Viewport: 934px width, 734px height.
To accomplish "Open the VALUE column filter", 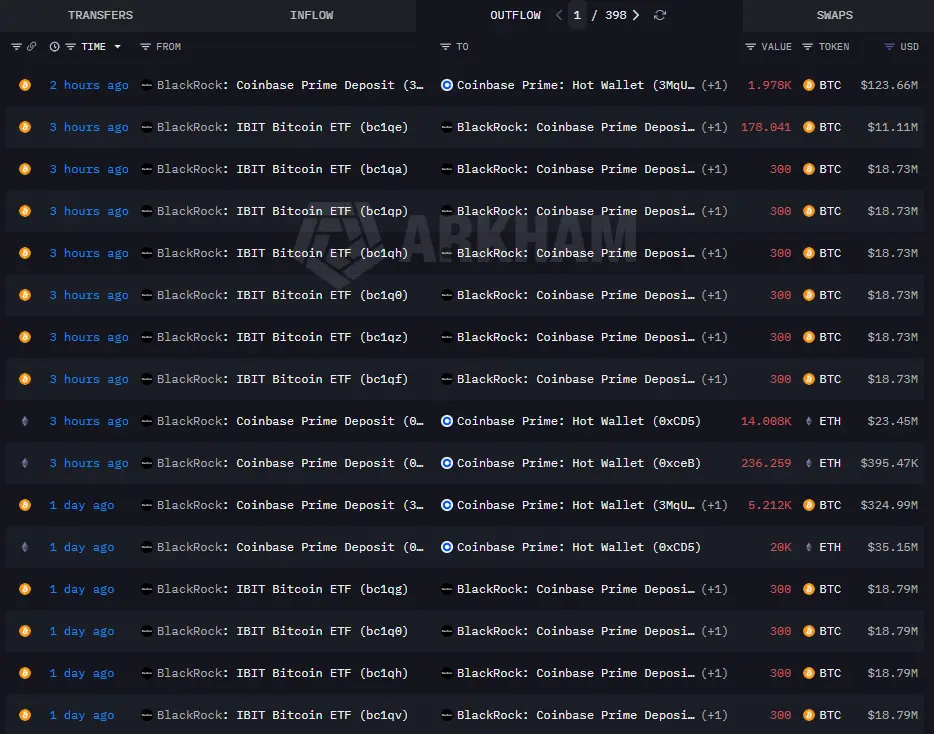I will click(x=751, y=46).
